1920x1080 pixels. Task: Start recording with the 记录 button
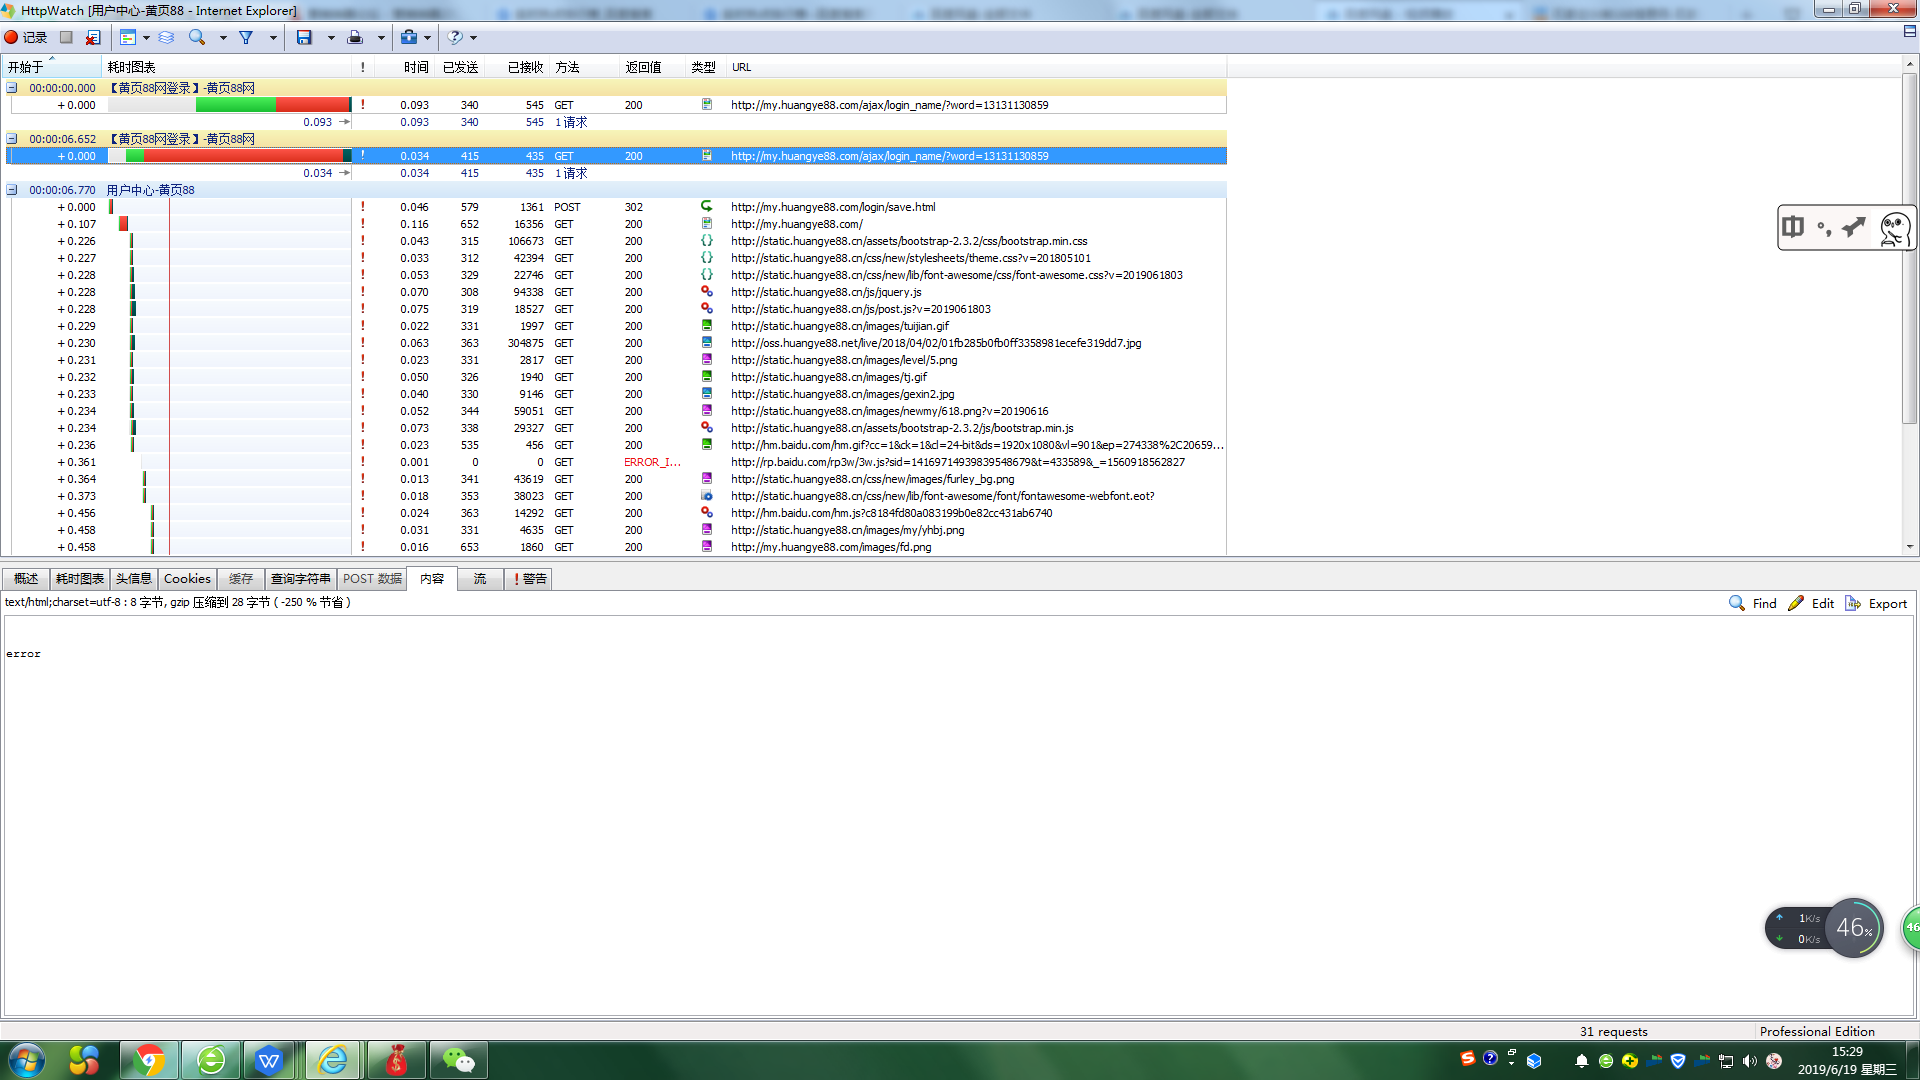tap(26, 37)
